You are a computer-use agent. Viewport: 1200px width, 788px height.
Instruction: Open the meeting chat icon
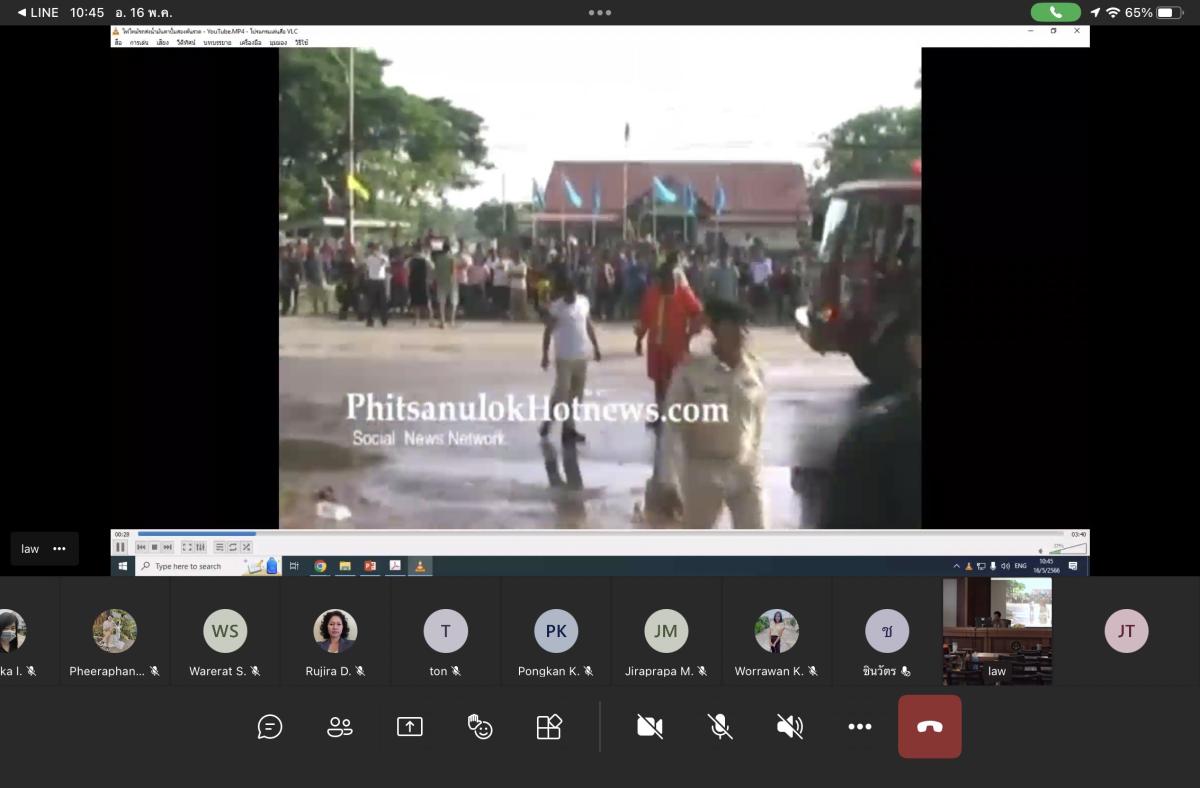[270, 727]
